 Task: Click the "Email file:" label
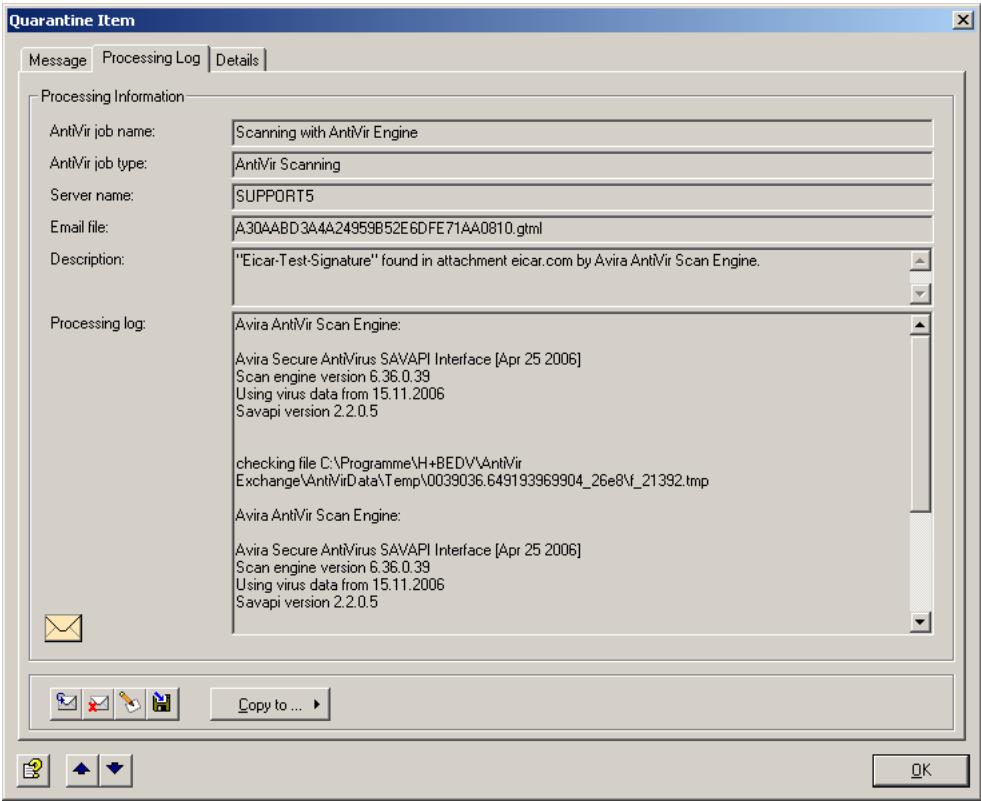[x=79, y=227]
